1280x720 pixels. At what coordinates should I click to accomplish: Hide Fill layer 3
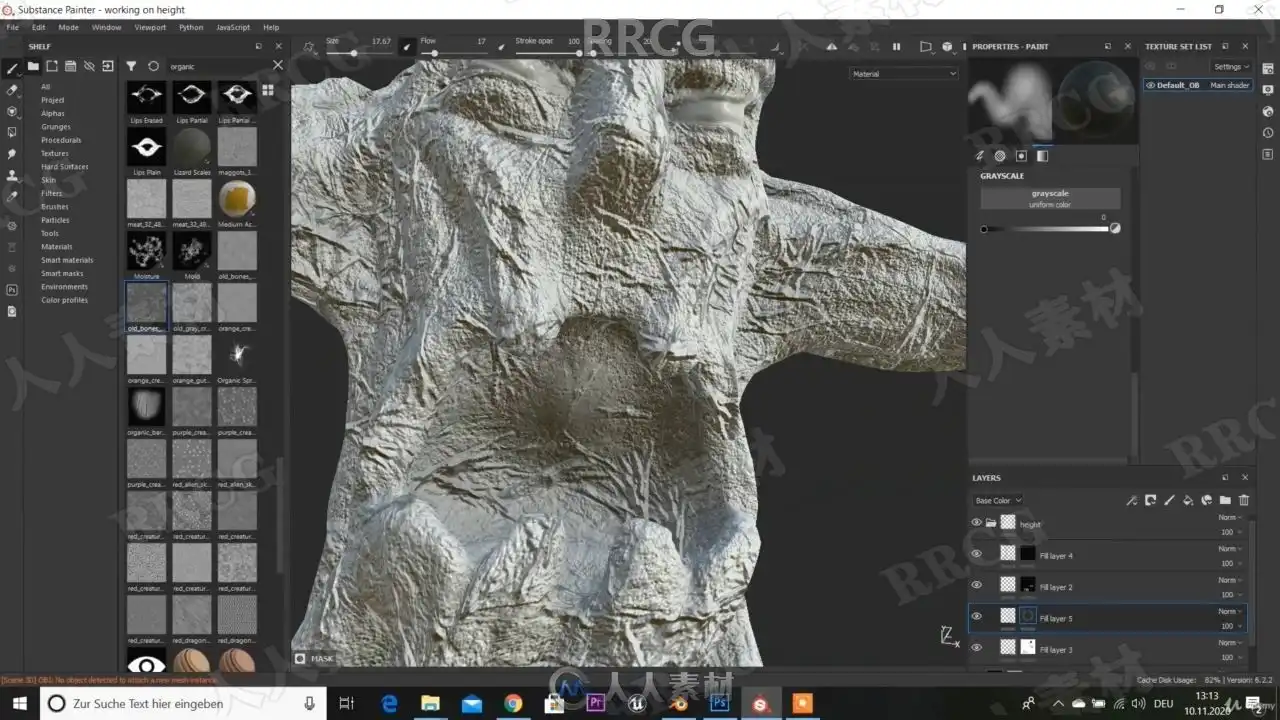[977, 648]
